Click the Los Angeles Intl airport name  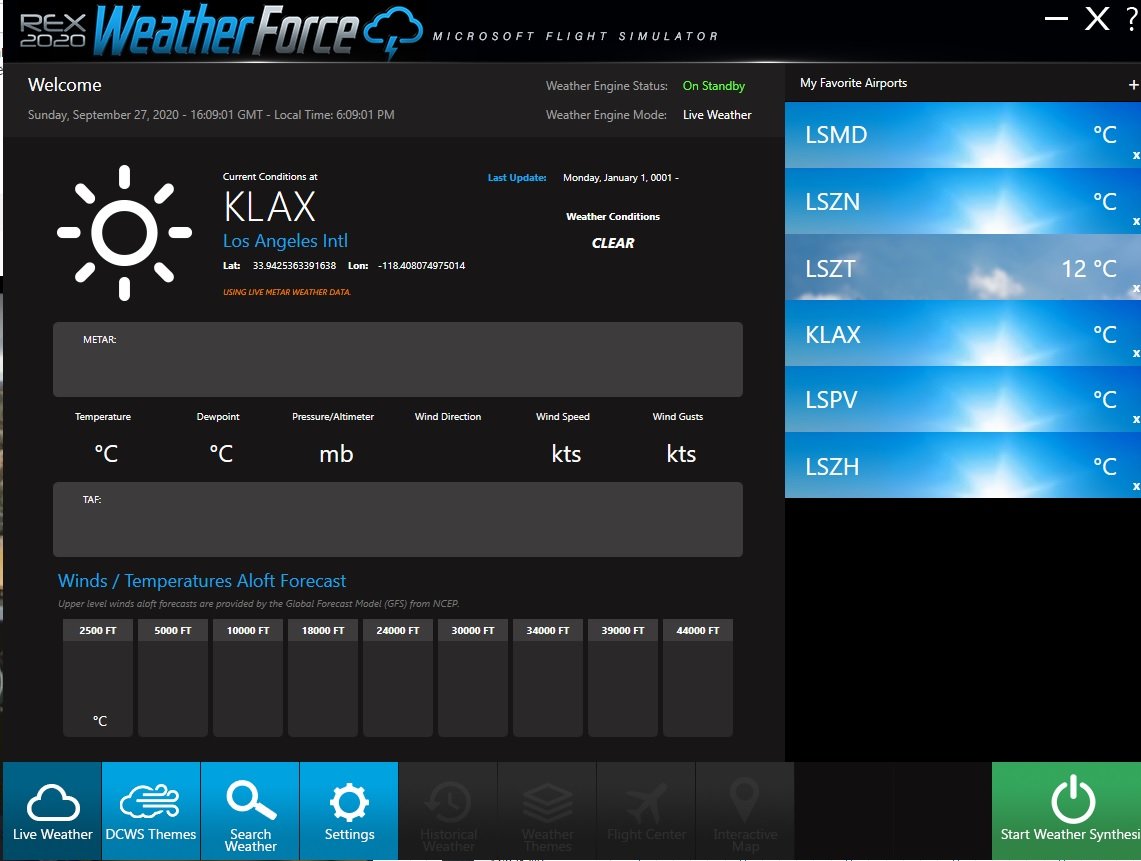coord(285,241)
